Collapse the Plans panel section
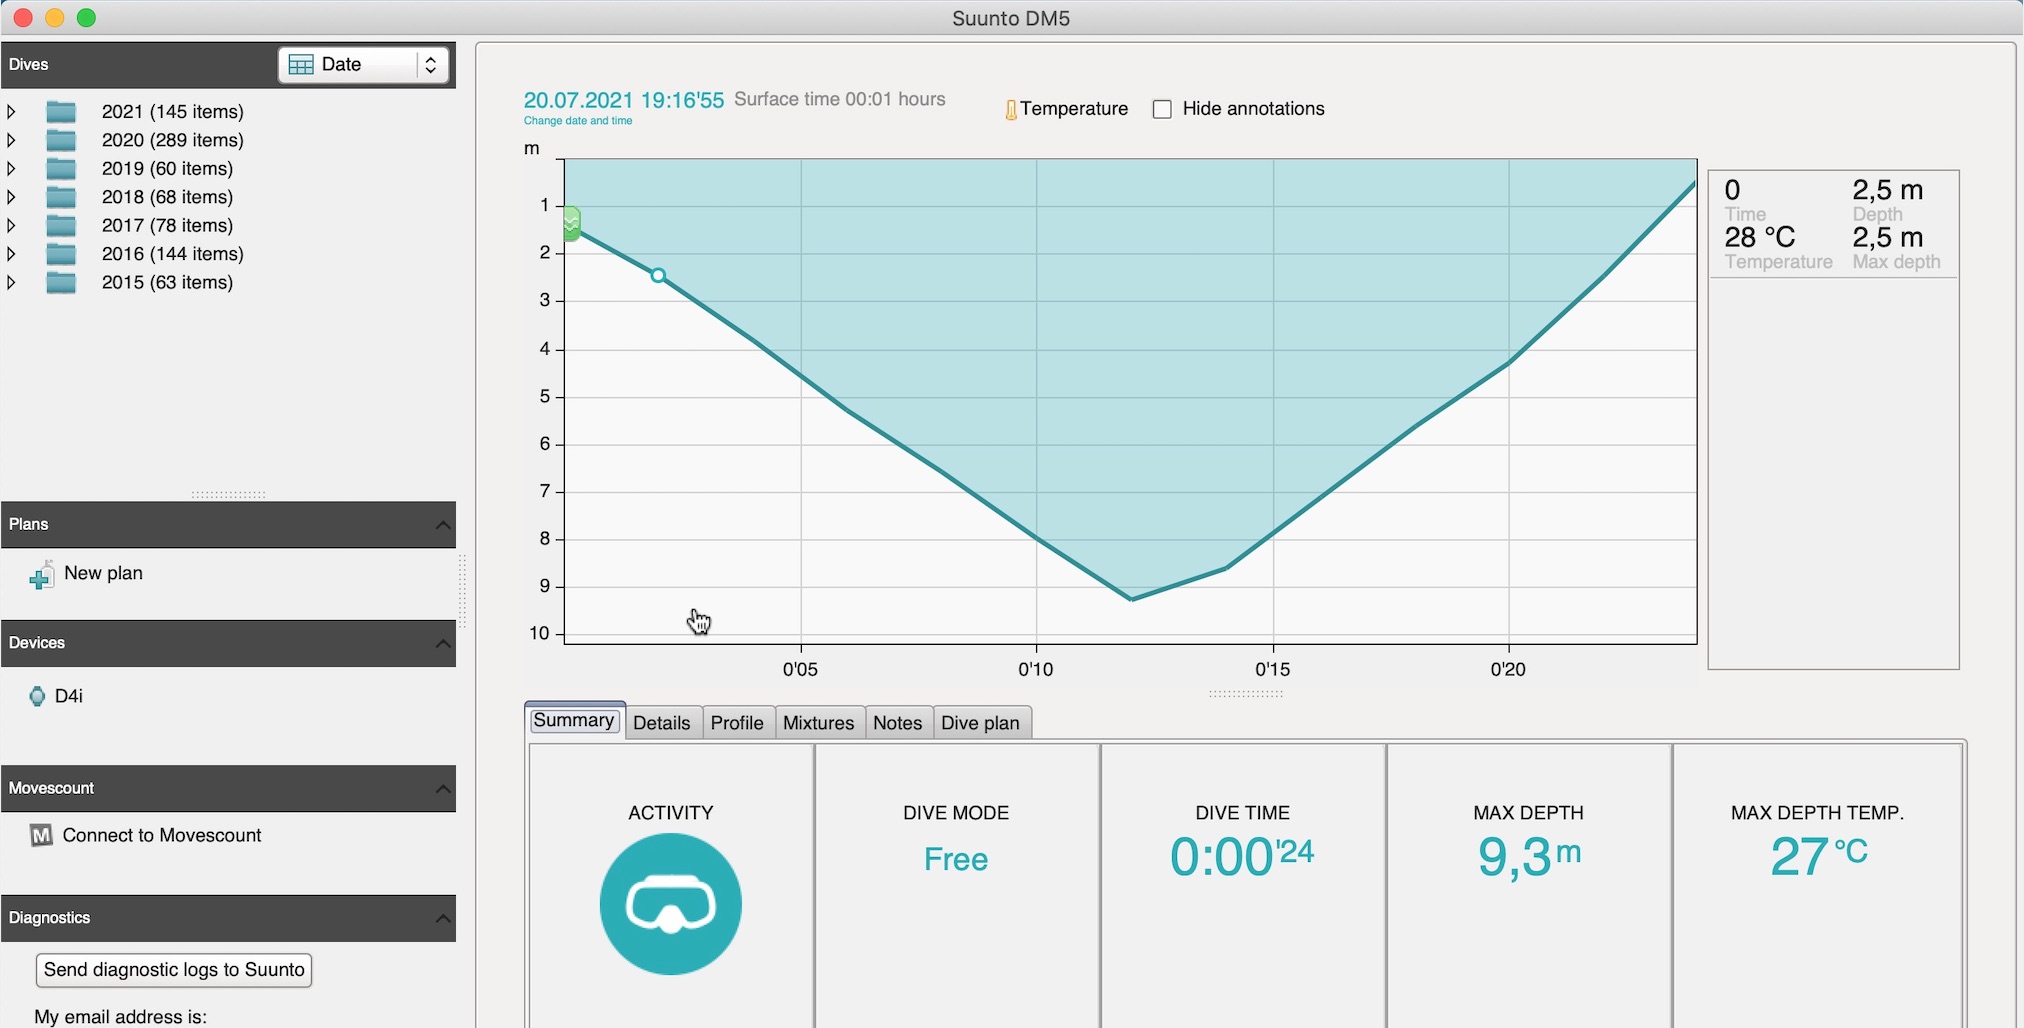This screenshot has width=2024, height=1028. click(x=443, y=525)
